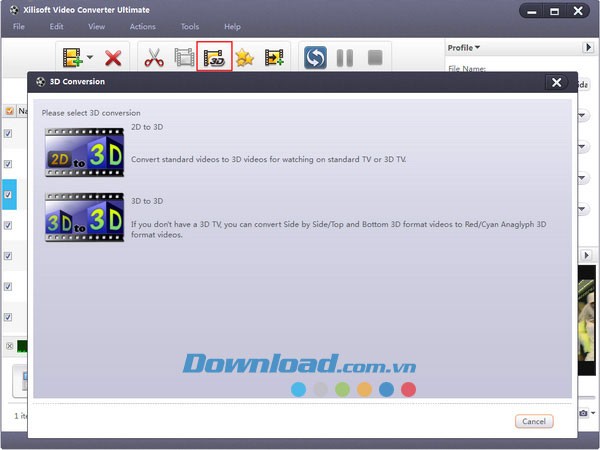
Task: Open the File menu
Action: 19,26
